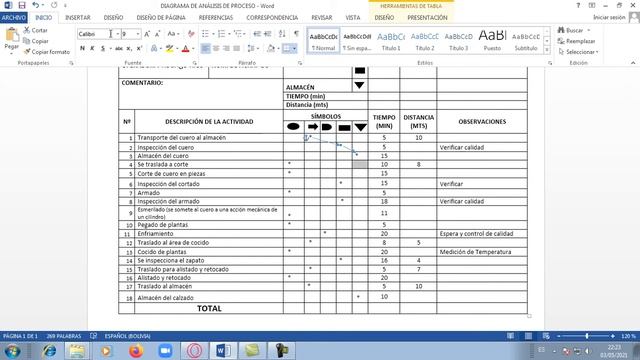
Task: Apply red font color
Action: (x=186, y=48)
